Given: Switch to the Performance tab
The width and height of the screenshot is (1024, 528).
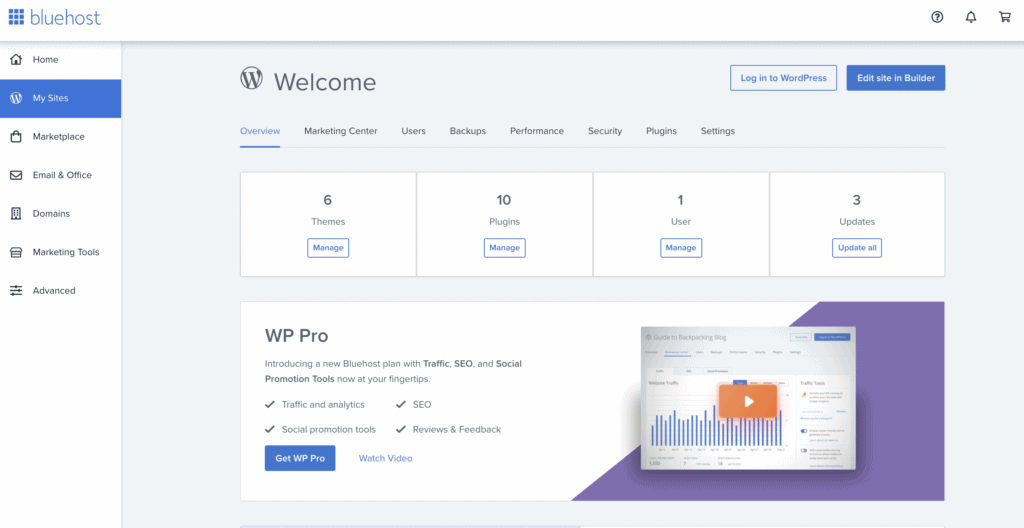Looking at the screenshot, I should tap(537, 131).
